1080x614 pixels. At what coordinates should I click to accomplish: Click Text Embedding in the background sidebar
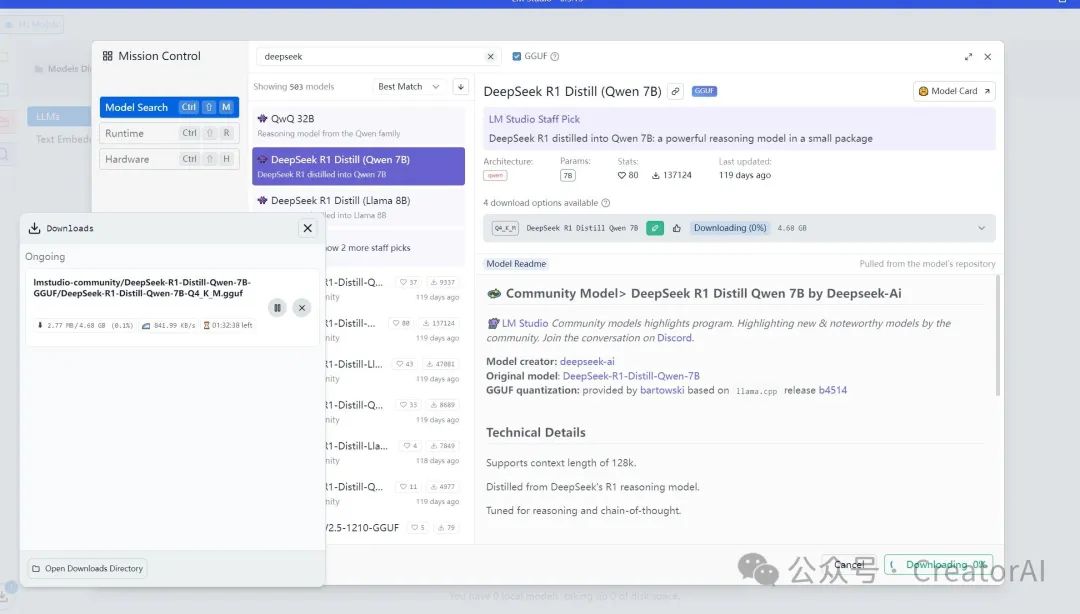coord(63,139)
